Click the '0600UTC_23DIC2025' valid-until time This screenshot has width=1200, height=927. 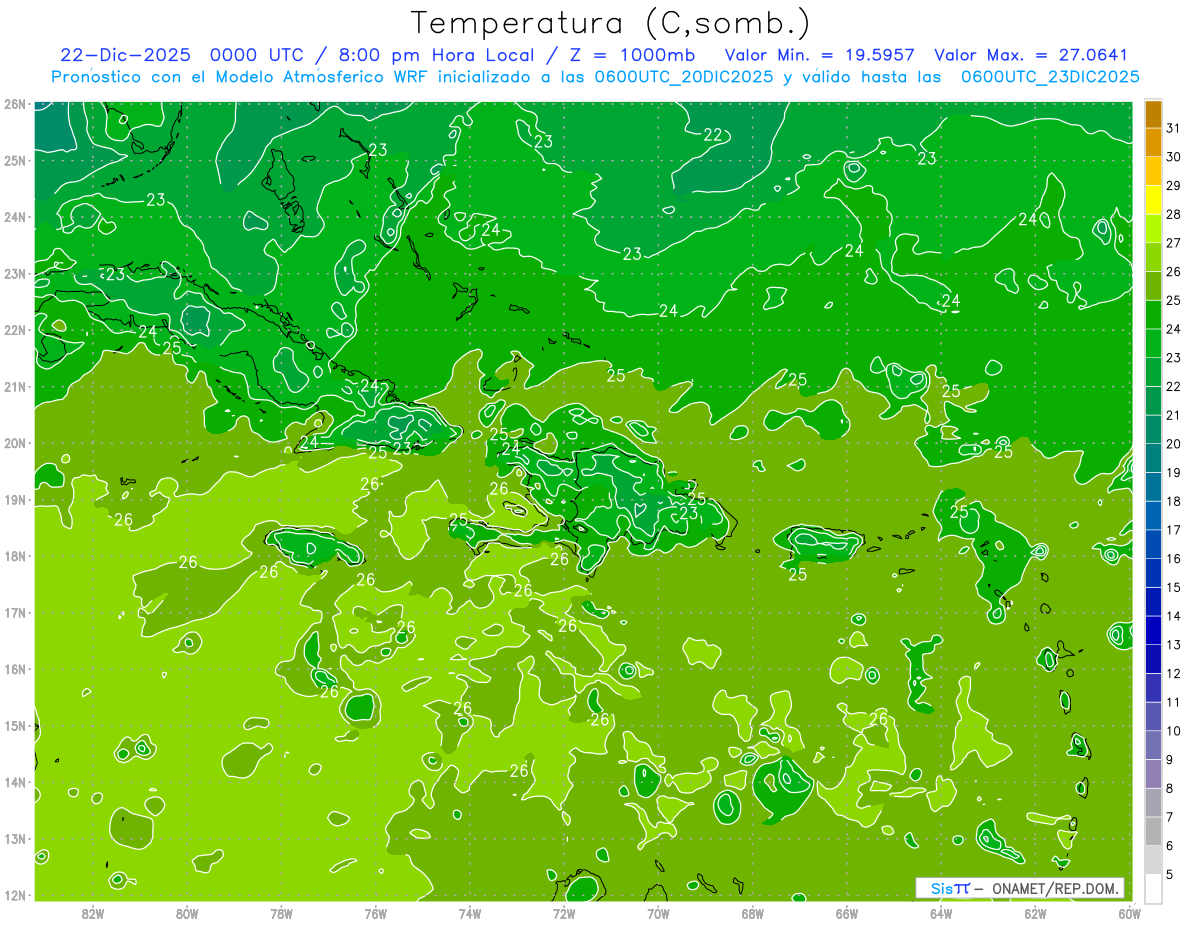pos(1050,77)
